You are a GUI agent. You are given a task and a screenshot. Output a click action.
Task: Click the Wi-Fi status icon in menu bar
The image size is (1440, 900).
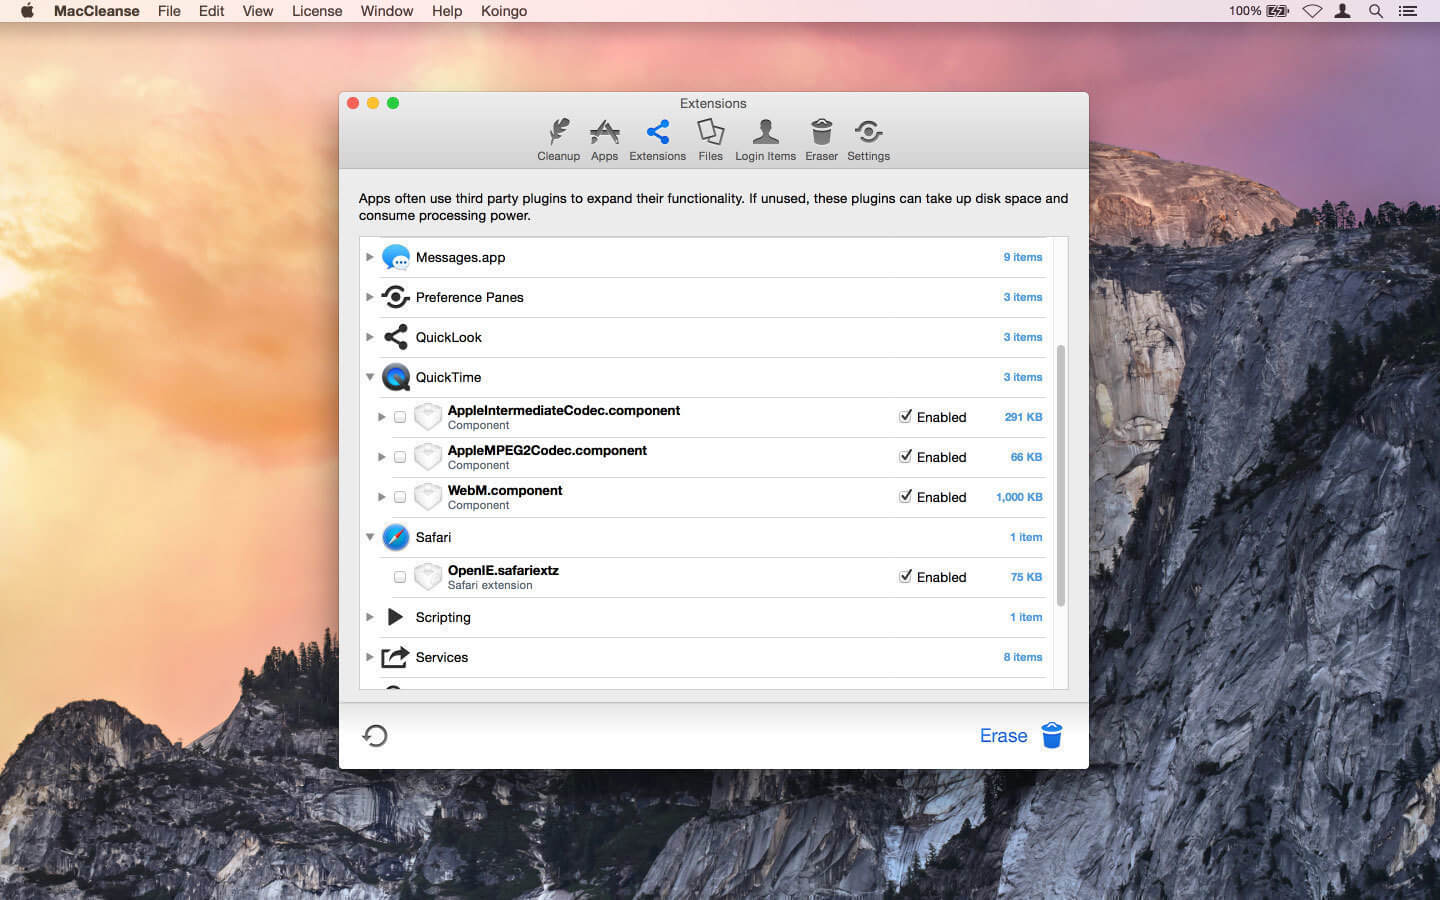(x=1312, y=11)
